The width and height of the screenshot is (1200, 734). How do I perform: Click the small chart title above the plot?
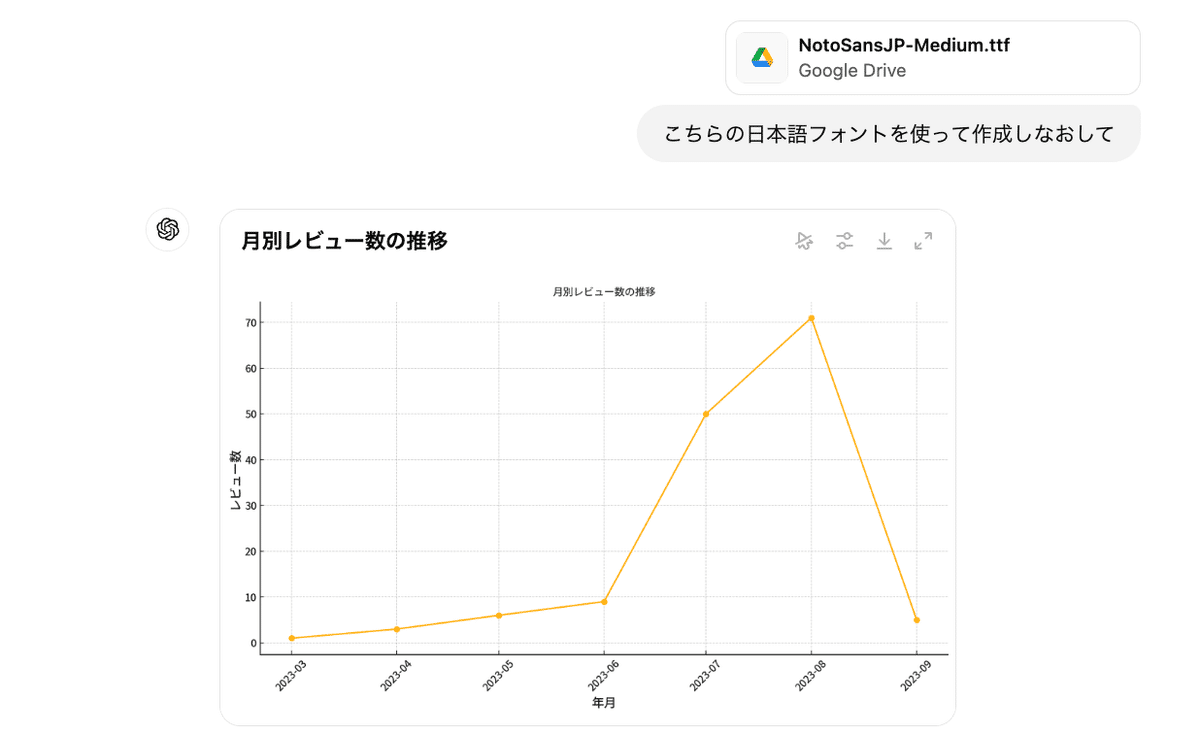pyautogui.click(x=604, y=292)
